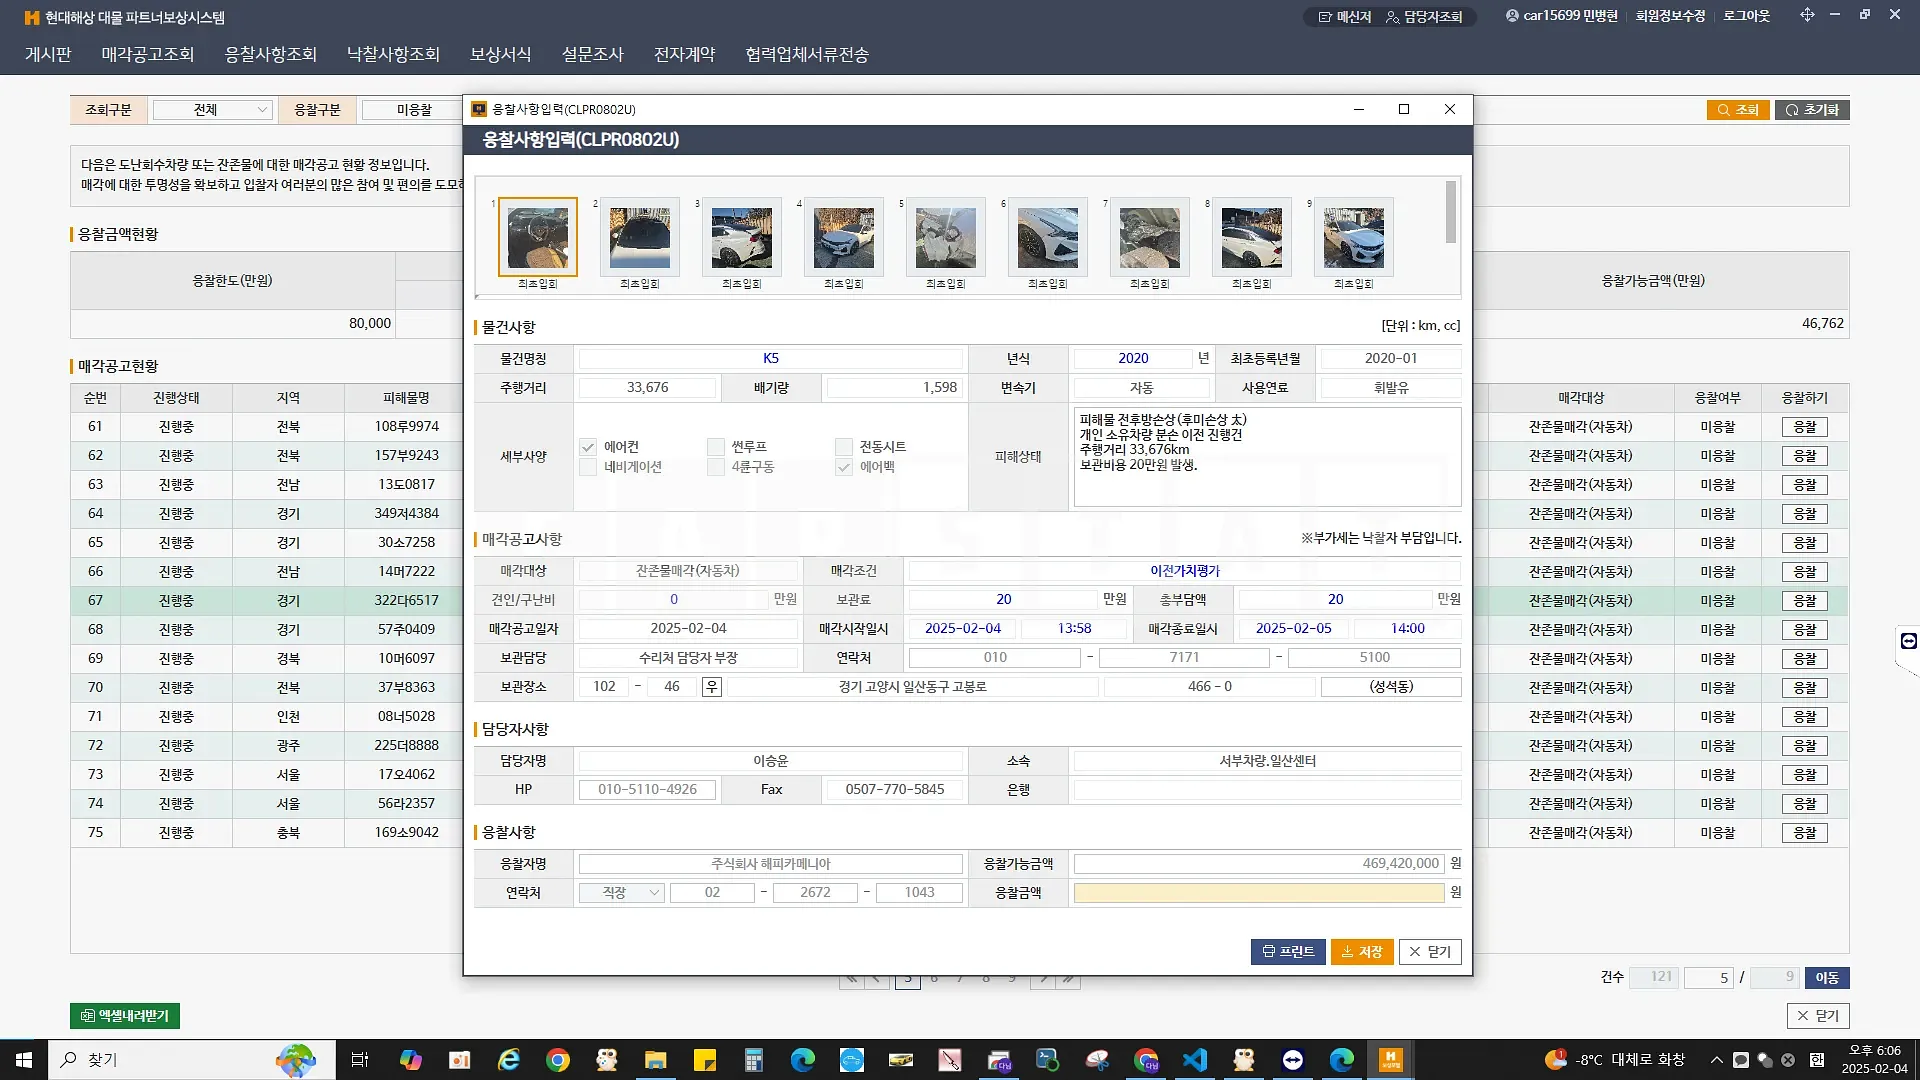Open the 게시판 menu

tap(48, 54)
